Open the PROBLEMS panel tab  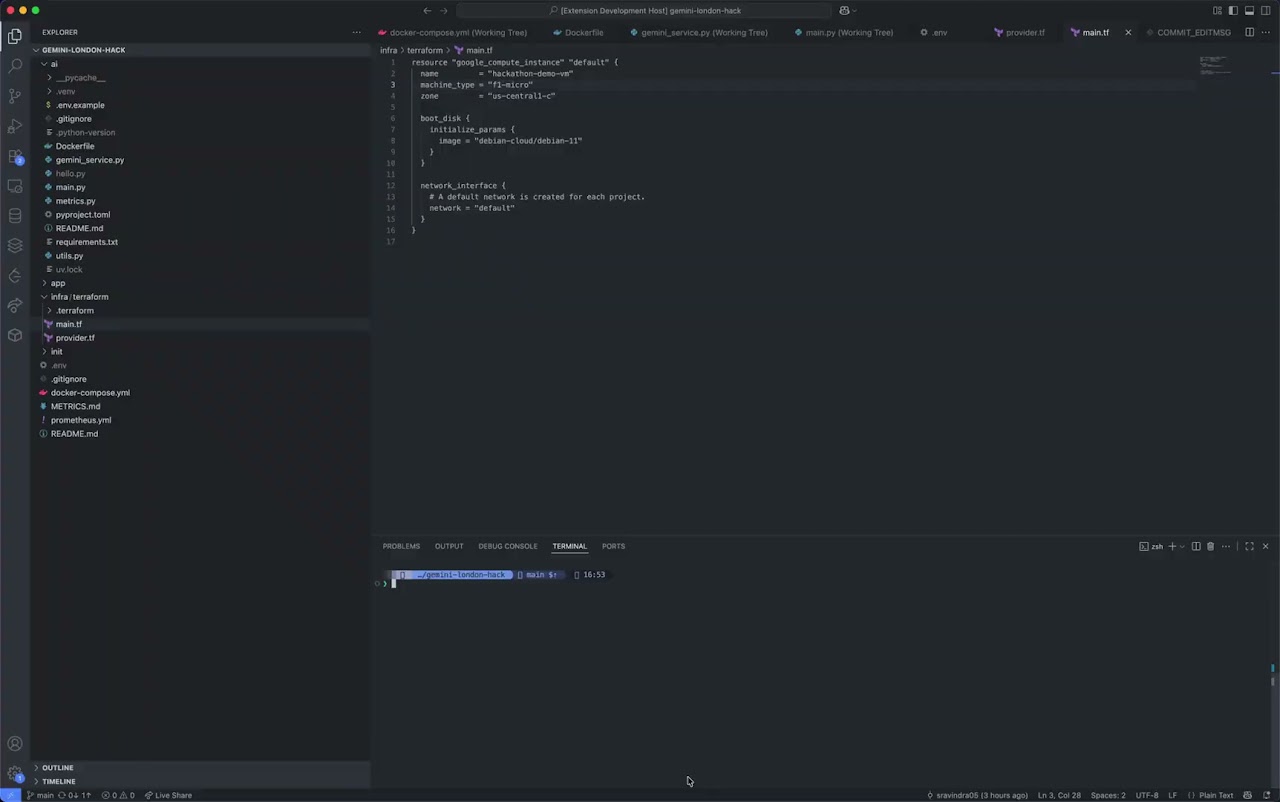pyautogui.click(x=401, y=546)
